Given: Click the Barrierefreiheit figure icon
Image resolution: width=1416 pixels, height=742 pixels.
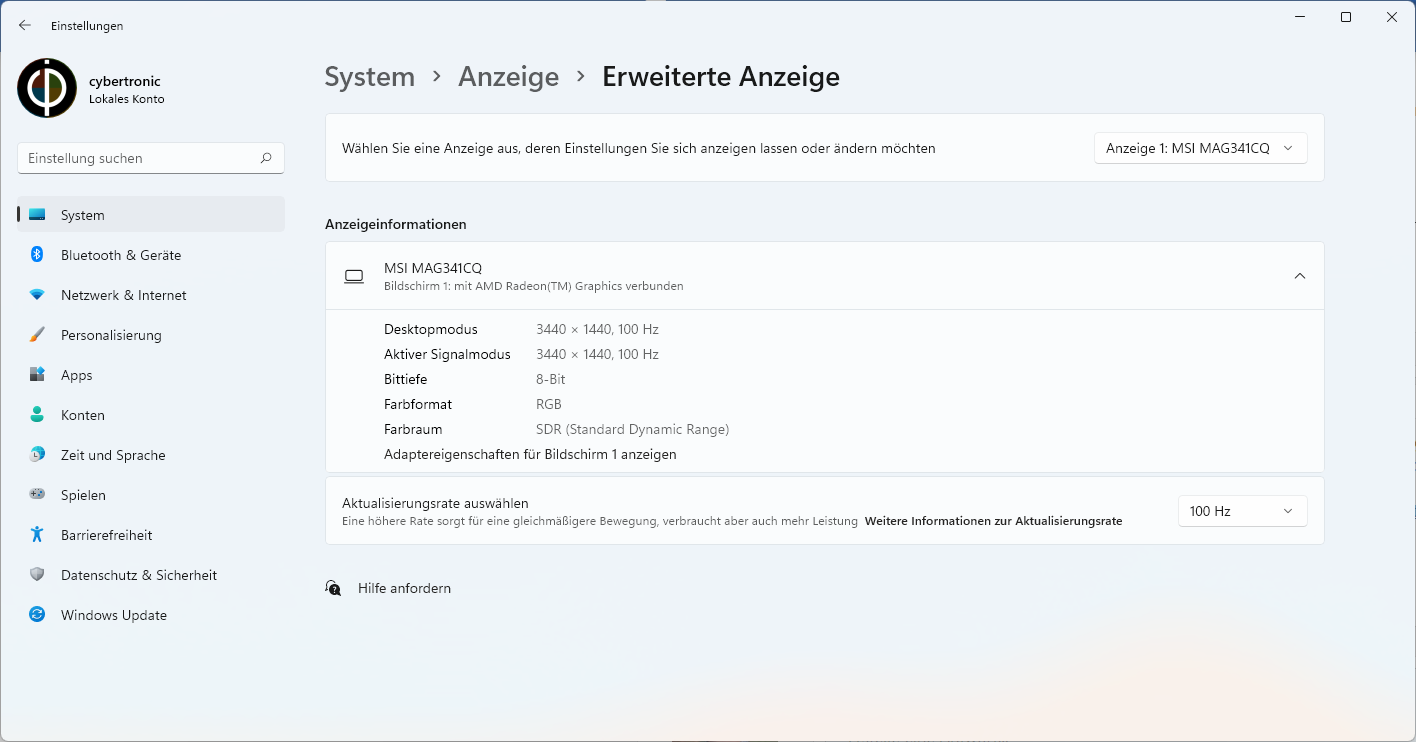Looking at the screenshot, I should [37, 535].
